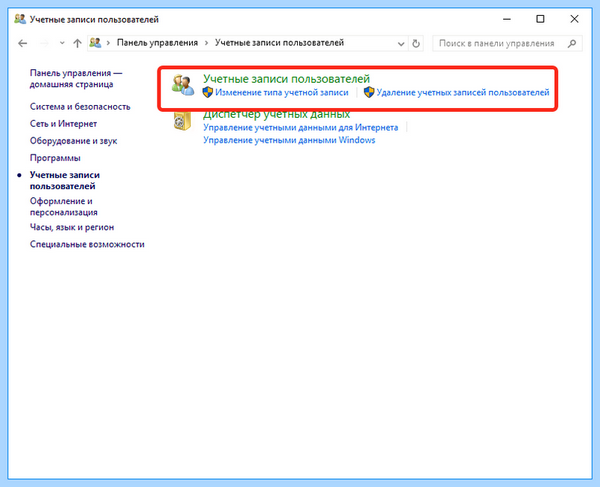The height and width of the screenshot is (487, 600).
Task: Click the magnifier search icon
Action: pos(572,44)
